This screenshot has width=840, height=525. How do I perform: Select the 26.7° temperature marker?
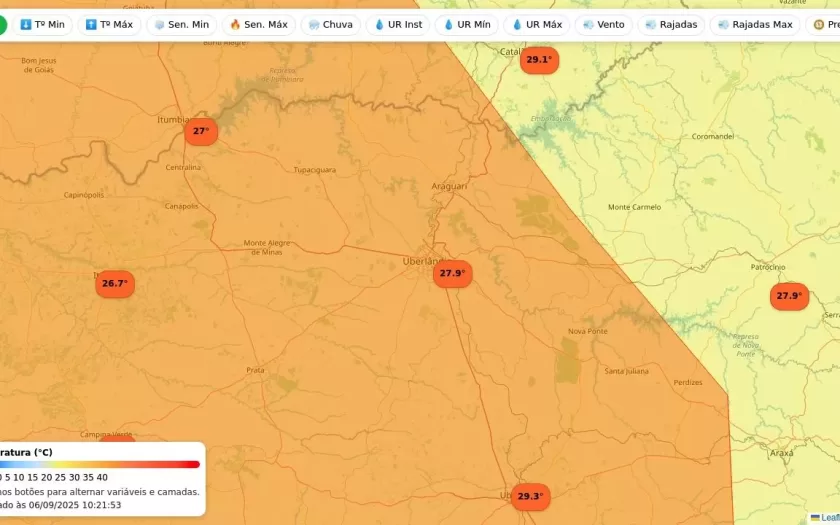[x=115, y=284]
